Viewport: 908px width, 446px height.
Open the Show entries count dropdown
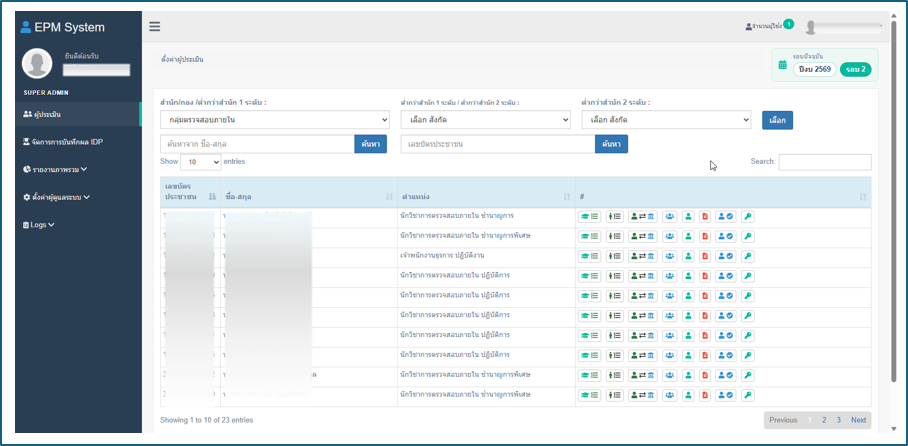tap(201, 162)
